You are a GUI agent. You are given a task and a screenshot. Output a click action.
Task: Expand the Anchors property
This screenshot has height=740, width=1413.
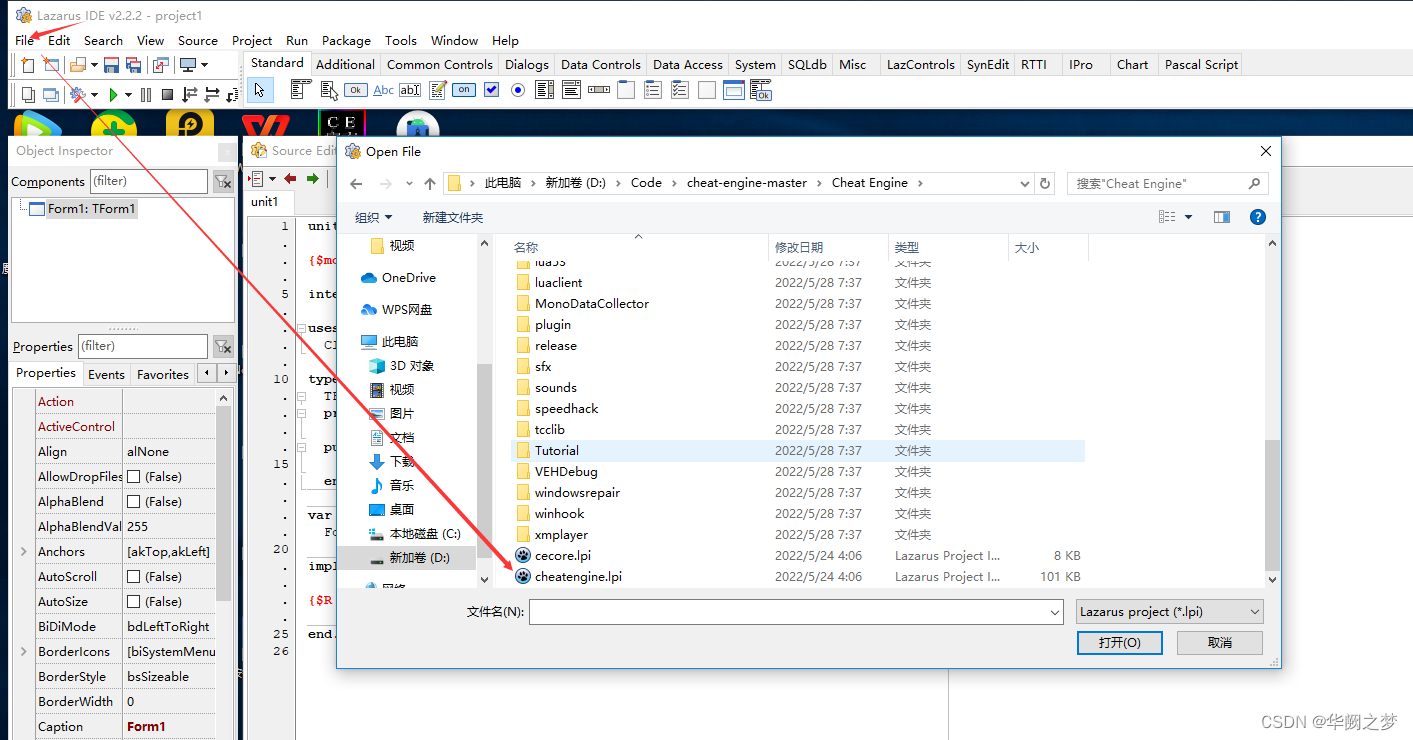[24, 552]
